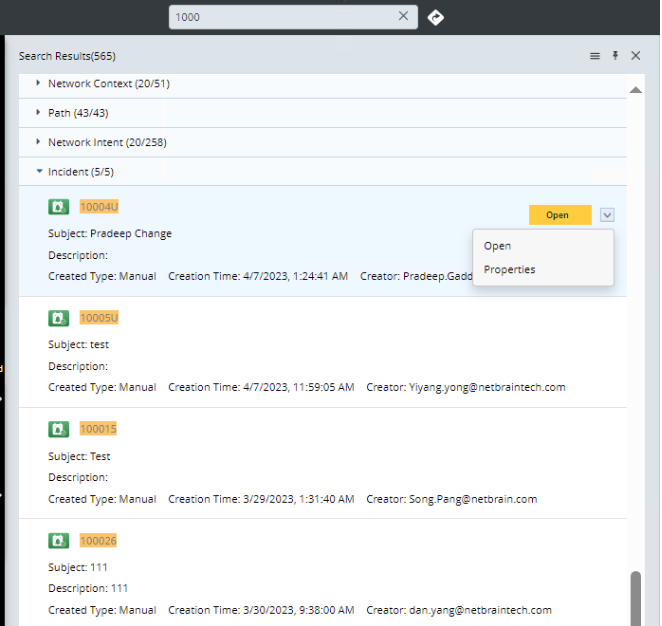Click incident ID 100026
Image resolution: width=662 pixels, height=626 pixels.
click(98, 540)
